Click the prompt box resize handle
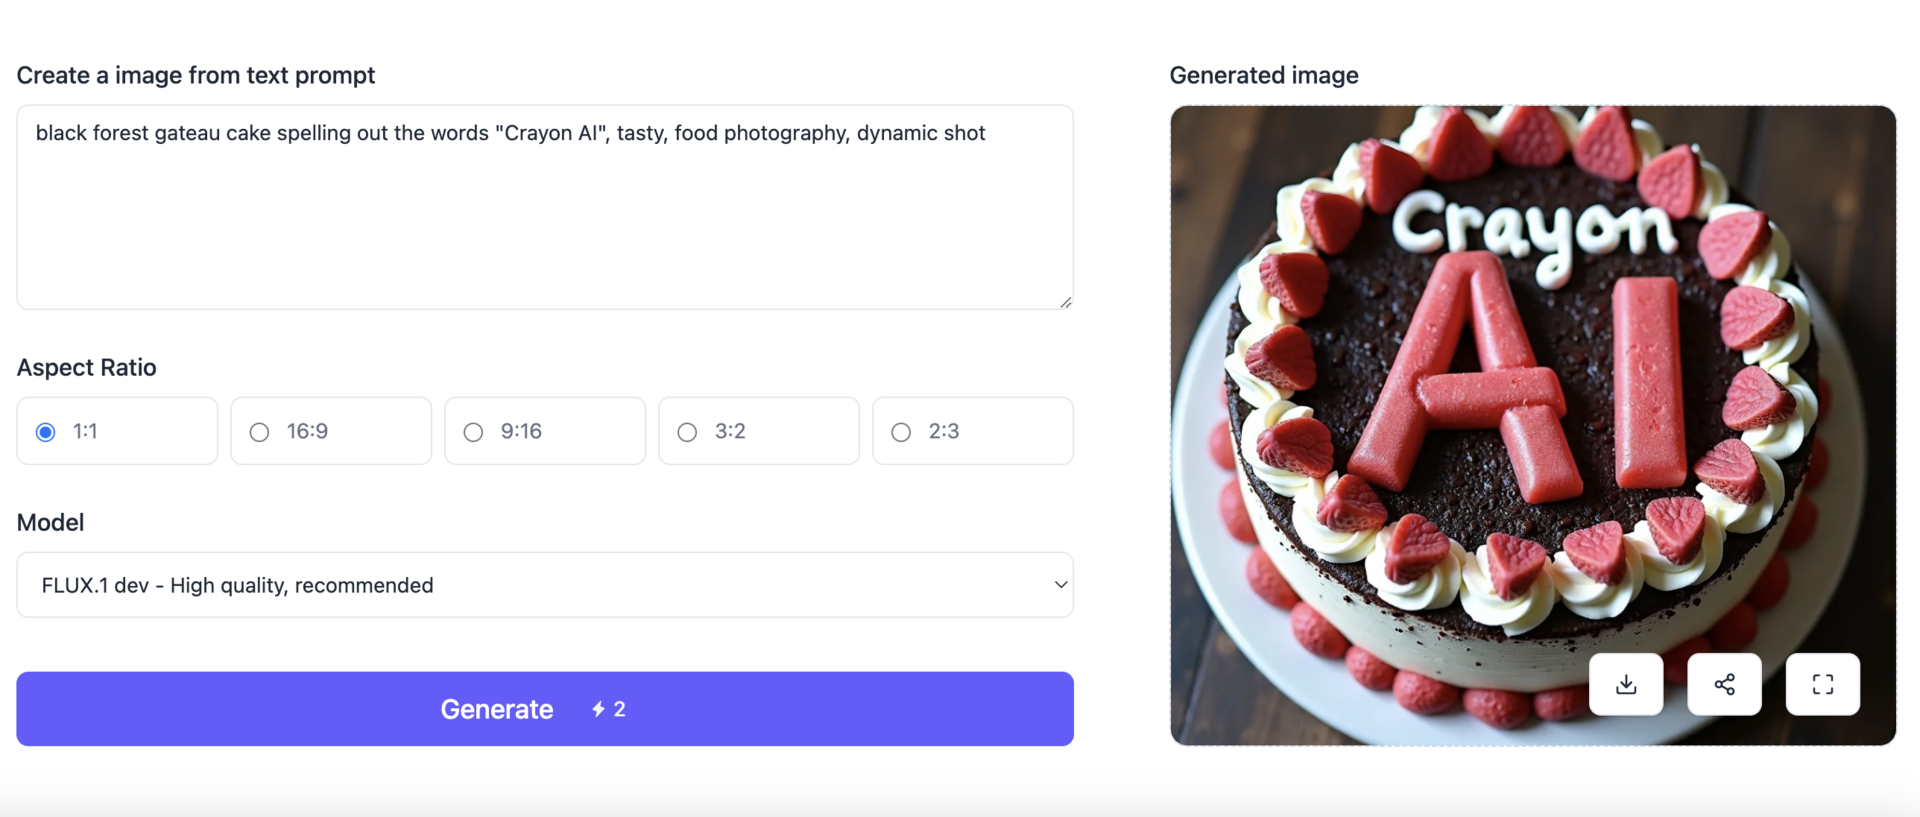Image resolution: width=1920 pixels, height=817 pixels. 1066,302
